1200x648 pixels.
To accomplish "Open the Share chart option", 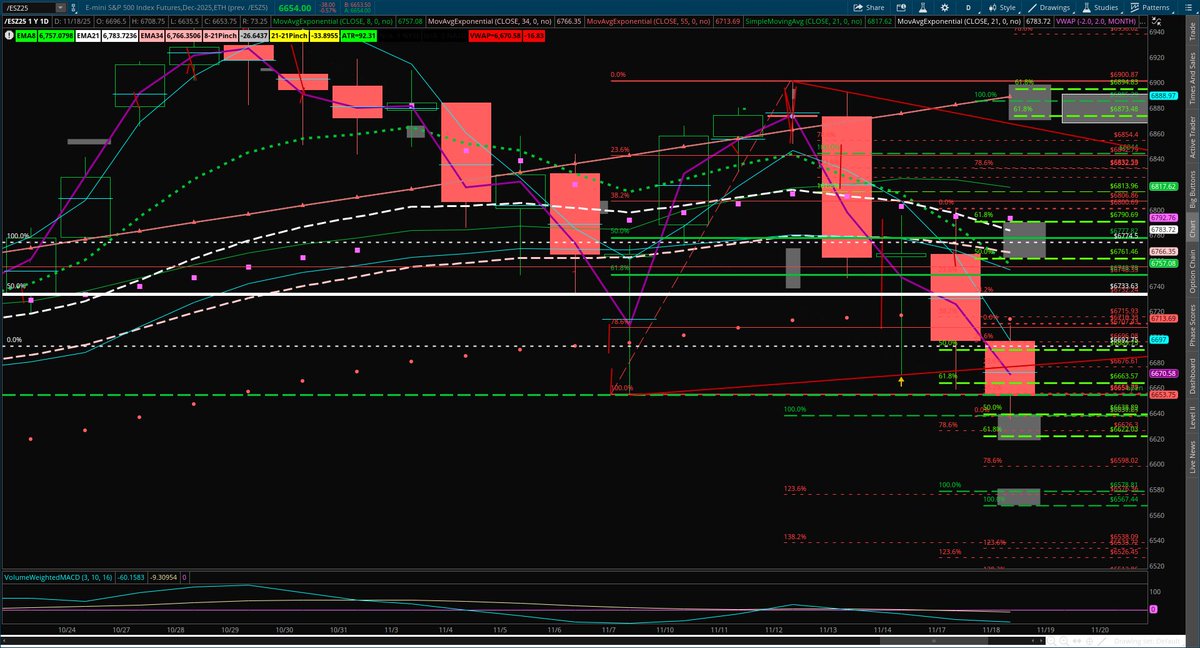I will [868, 8].
